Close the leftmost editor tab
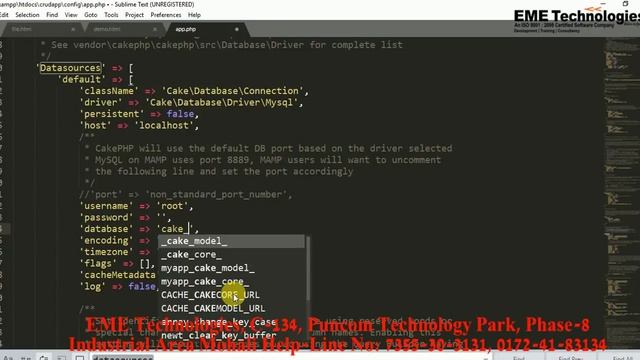 click(x=73, y=29)
